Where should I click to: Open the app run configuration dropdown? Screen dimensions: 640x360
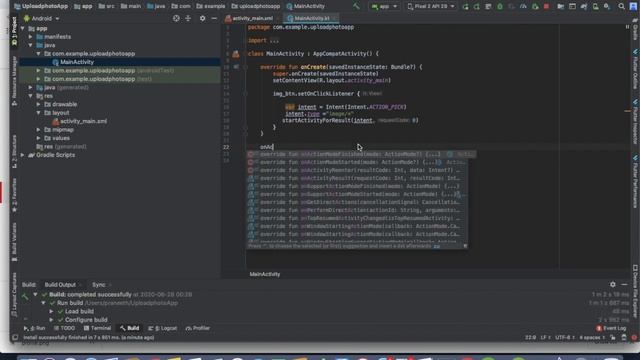click(x=384, y=7)
